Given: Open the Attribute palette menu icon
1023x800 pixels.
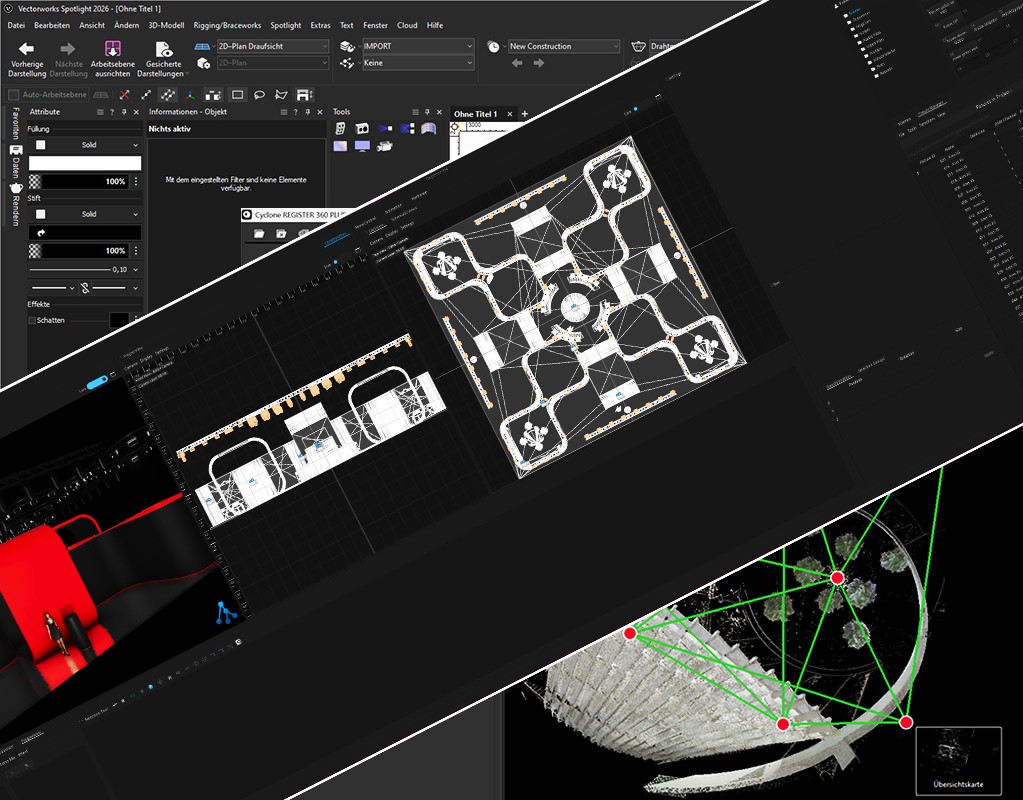Looking at the screenshot, I should tap(100, 112).
